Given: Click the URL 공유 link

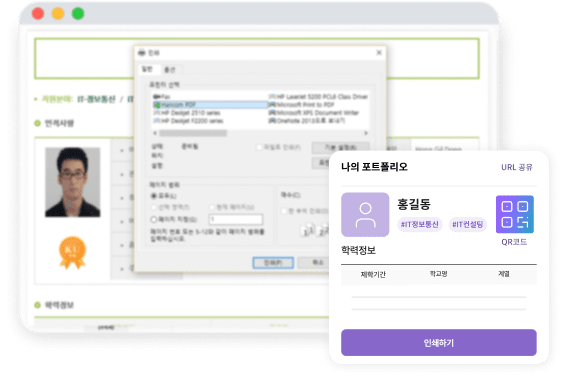Looking at the screenshot, I should [x=517, y=167].
